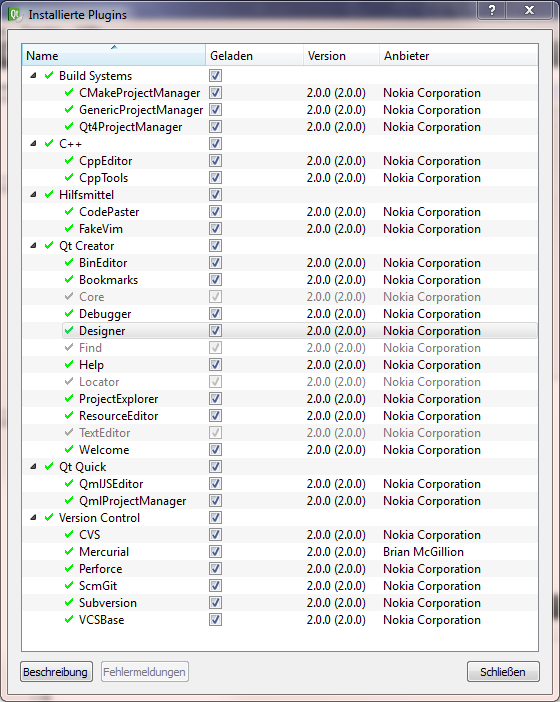Image resolution: width=560 pixels, height=702 pixels.
Task: Select the Bookmarks plugin entry
Action: point(280,280)
